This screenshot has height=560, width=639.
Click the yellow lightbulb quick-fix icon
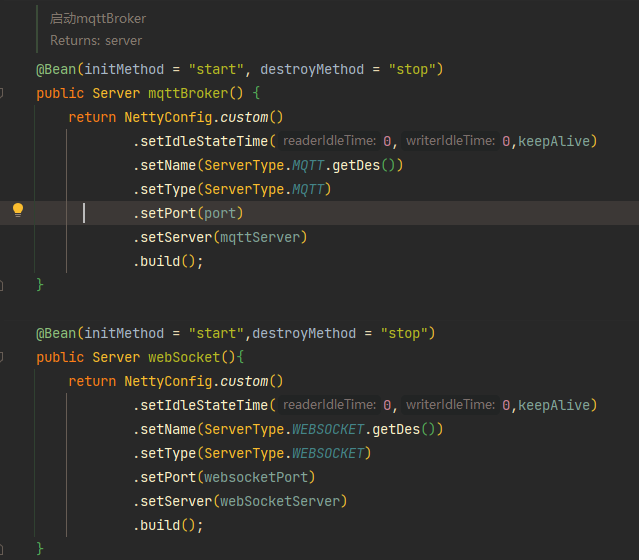[18, 210]
